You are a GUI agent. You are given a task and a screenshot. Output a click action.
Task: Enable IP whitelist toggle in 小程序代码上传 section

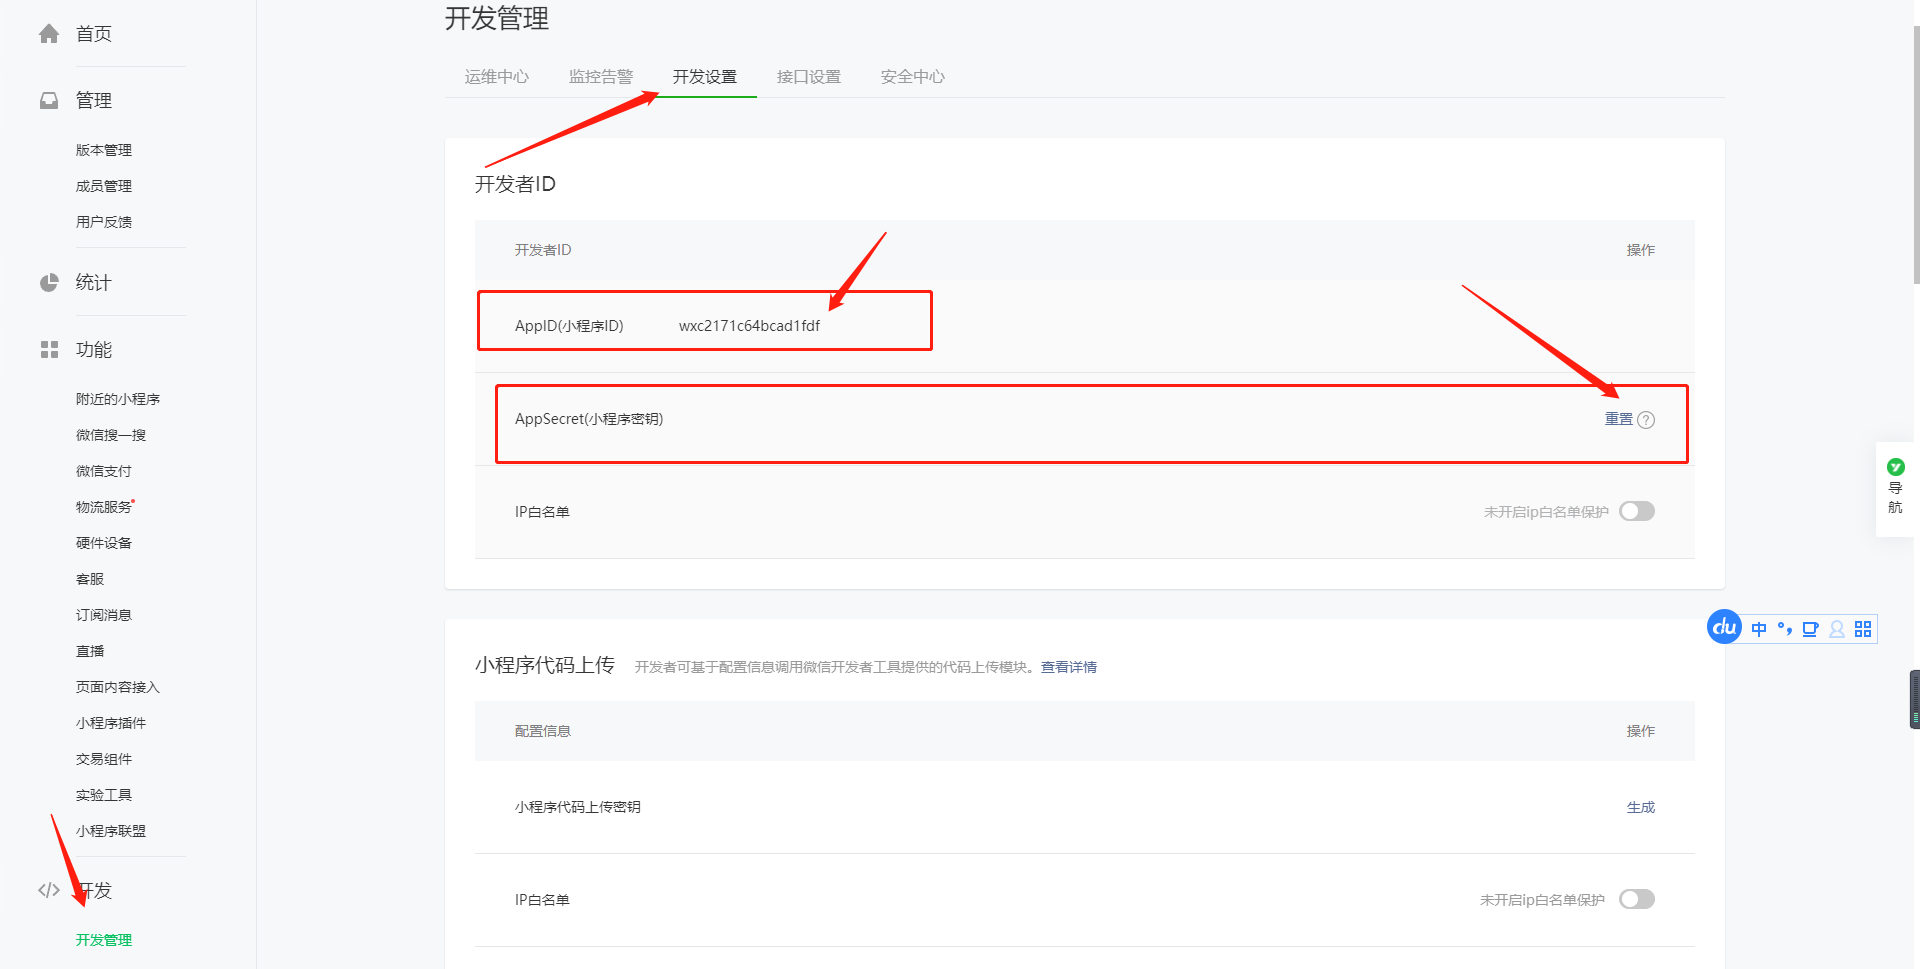click(x=1637, y=899)
